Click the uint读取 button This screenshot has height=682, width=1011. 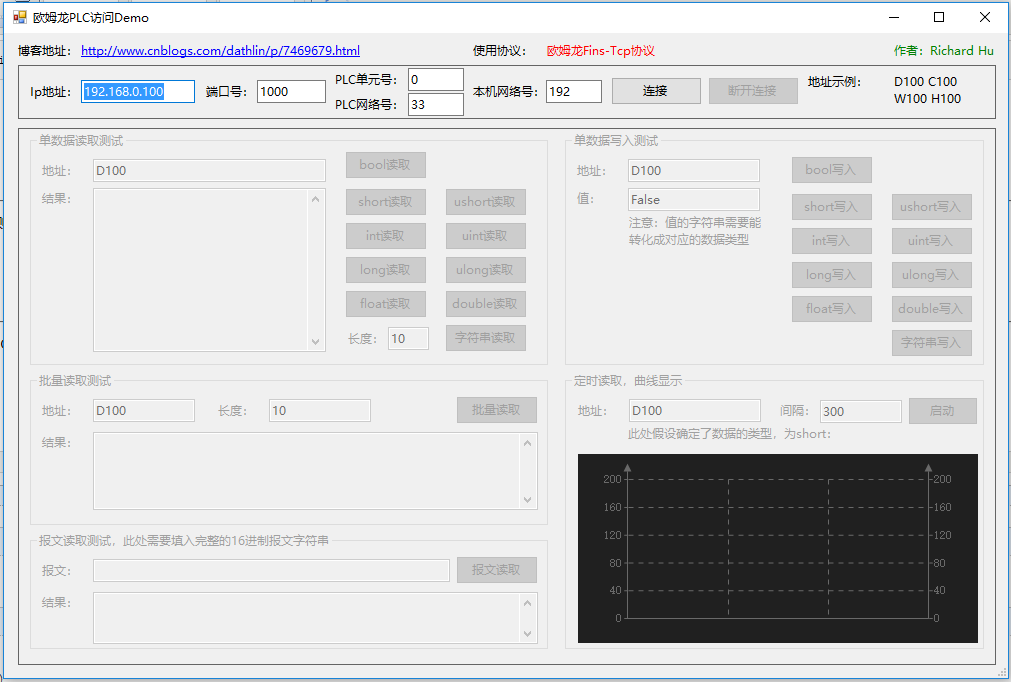486,236
